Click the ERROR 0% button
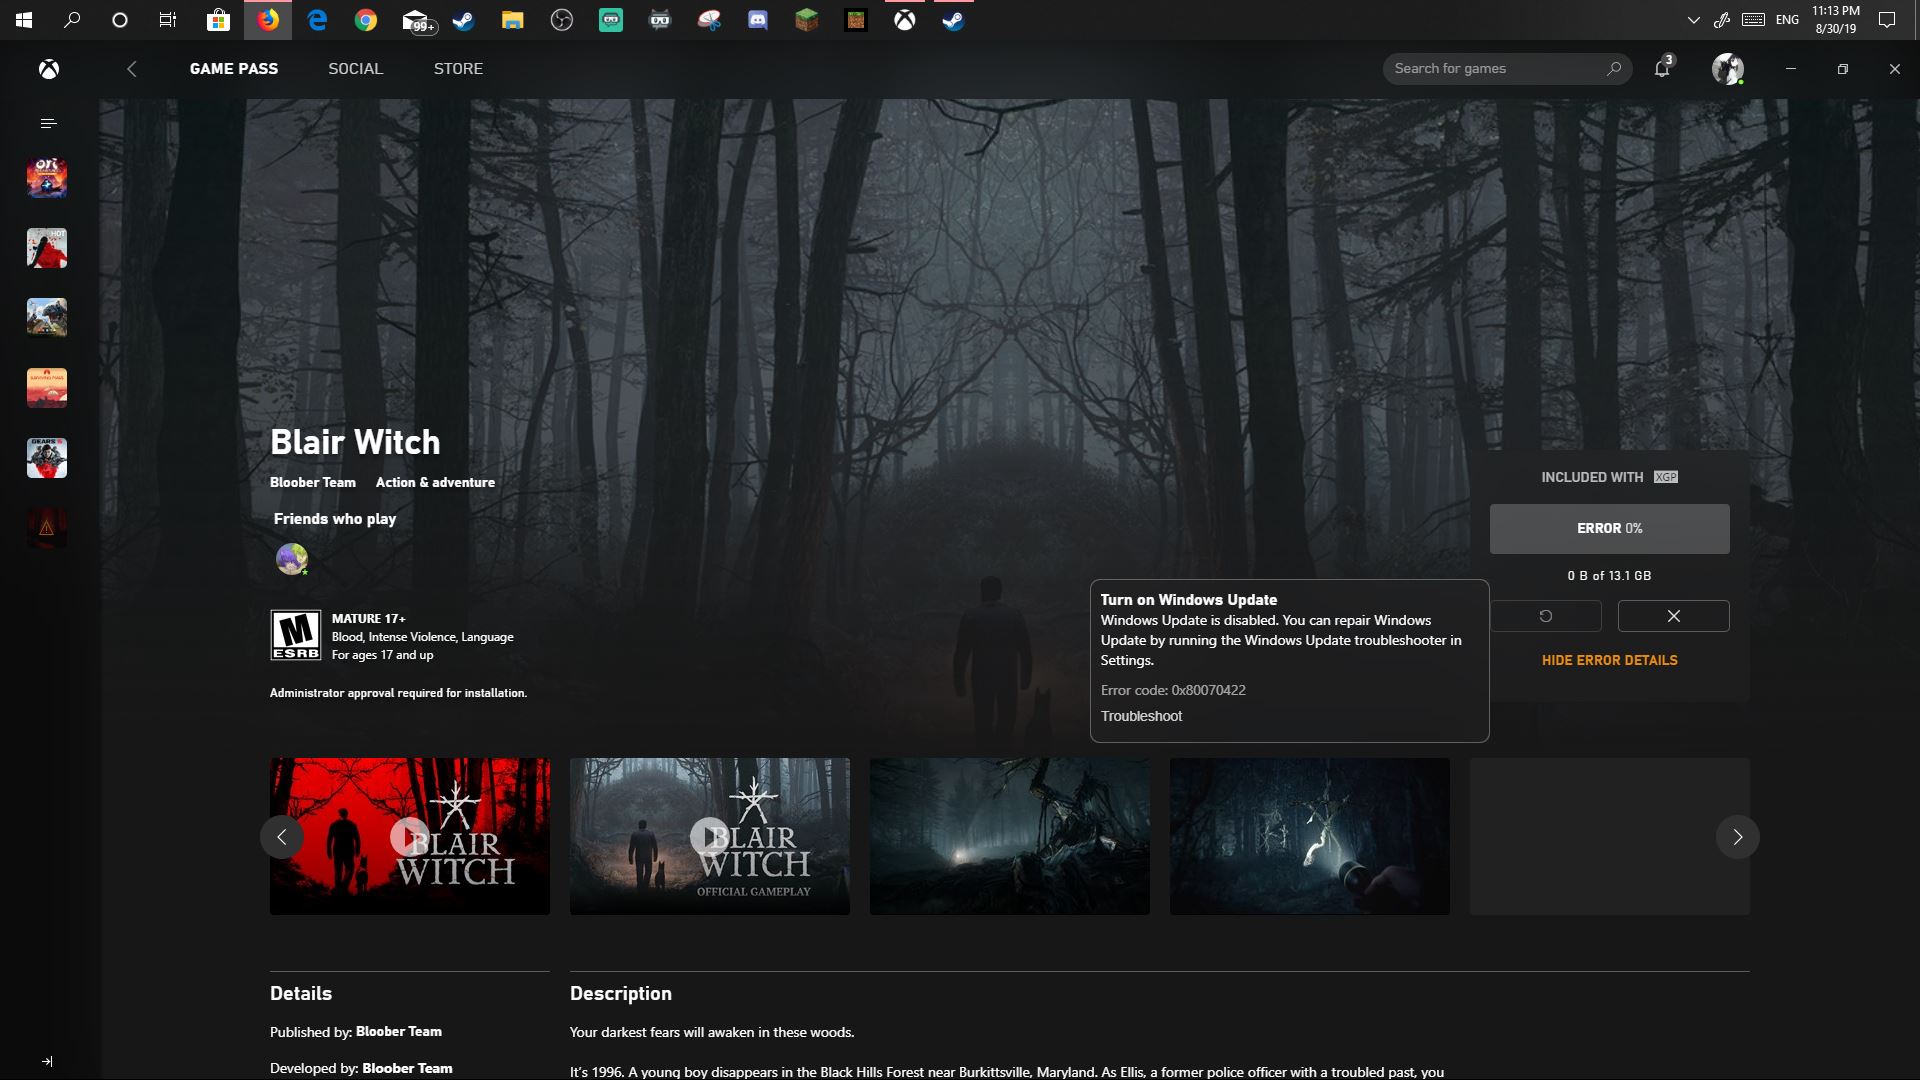This screenshot has height=1080, width=1920. (x=1609, y=529)
